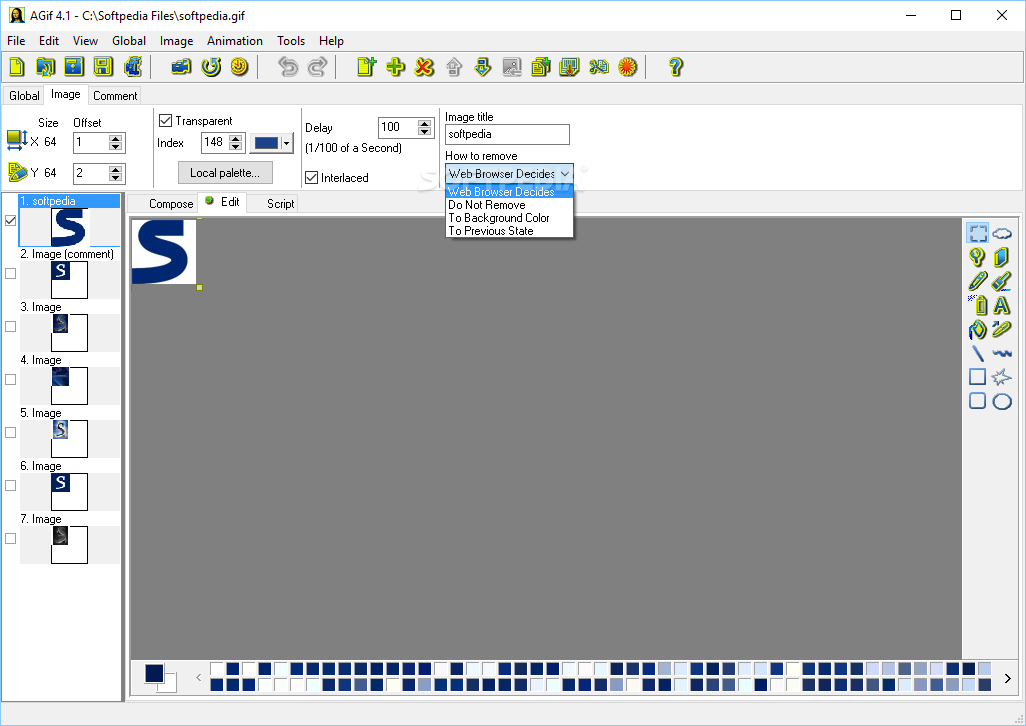Viewport: 1026px width, 726px height.
Task: Toggle the Interlaced checkbox
Action: pos(311,177)
